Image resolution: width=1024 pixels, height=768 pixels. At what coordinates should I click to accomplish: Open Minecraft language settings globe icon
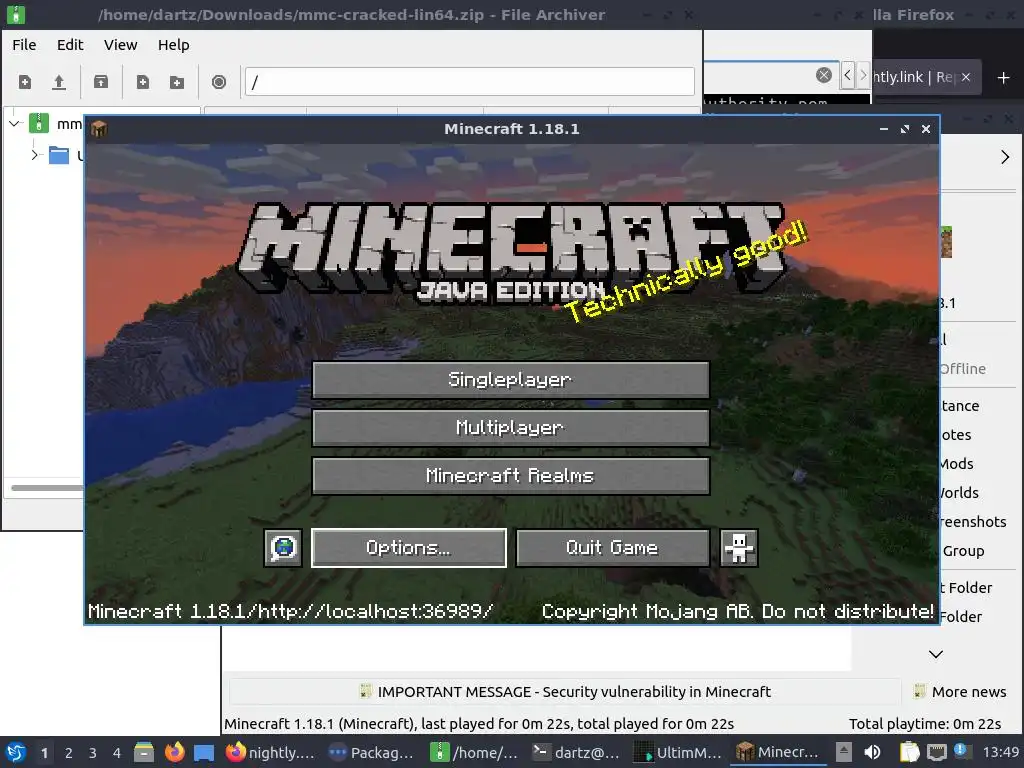click(x=283, y=547)
